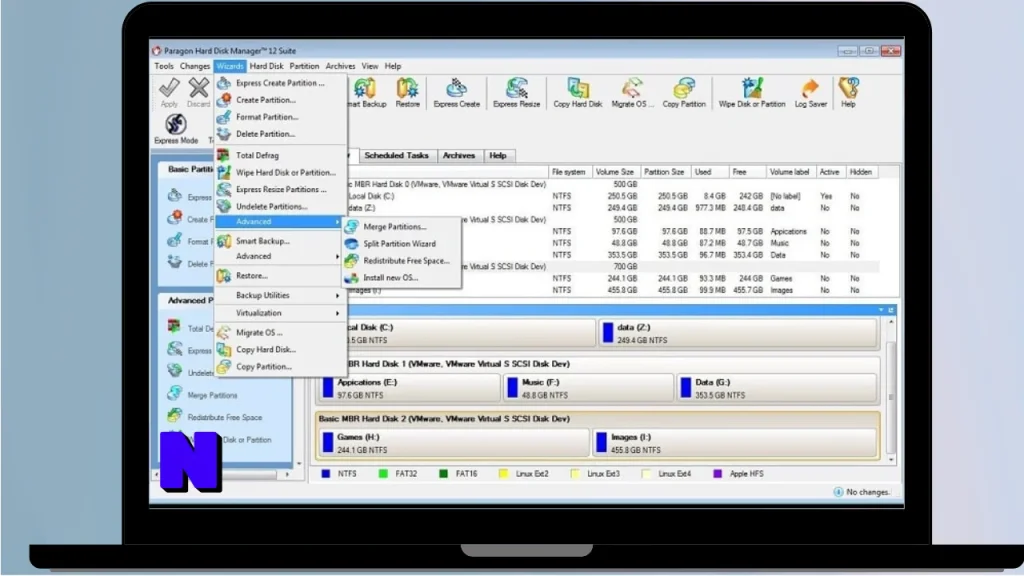Click the FAT32 green legend swatch

383,473
